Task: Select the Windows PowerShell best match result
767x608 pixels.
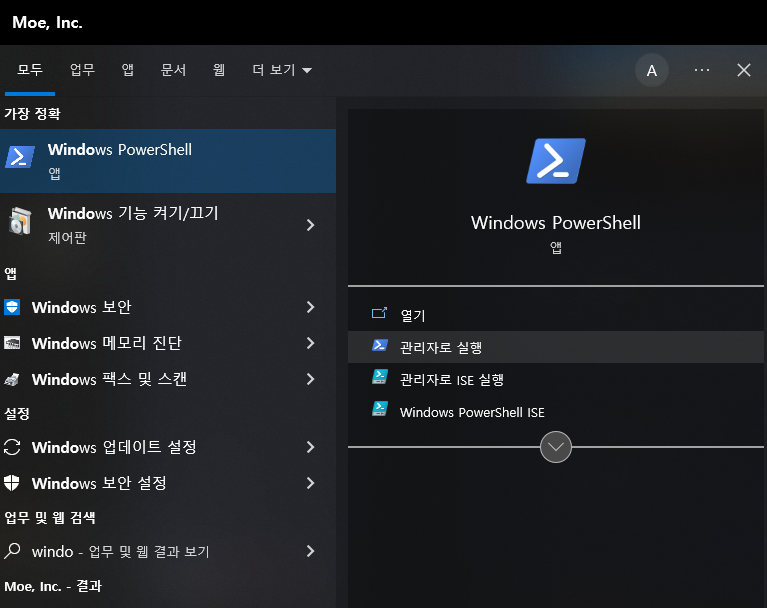Action: coord(168,161)
